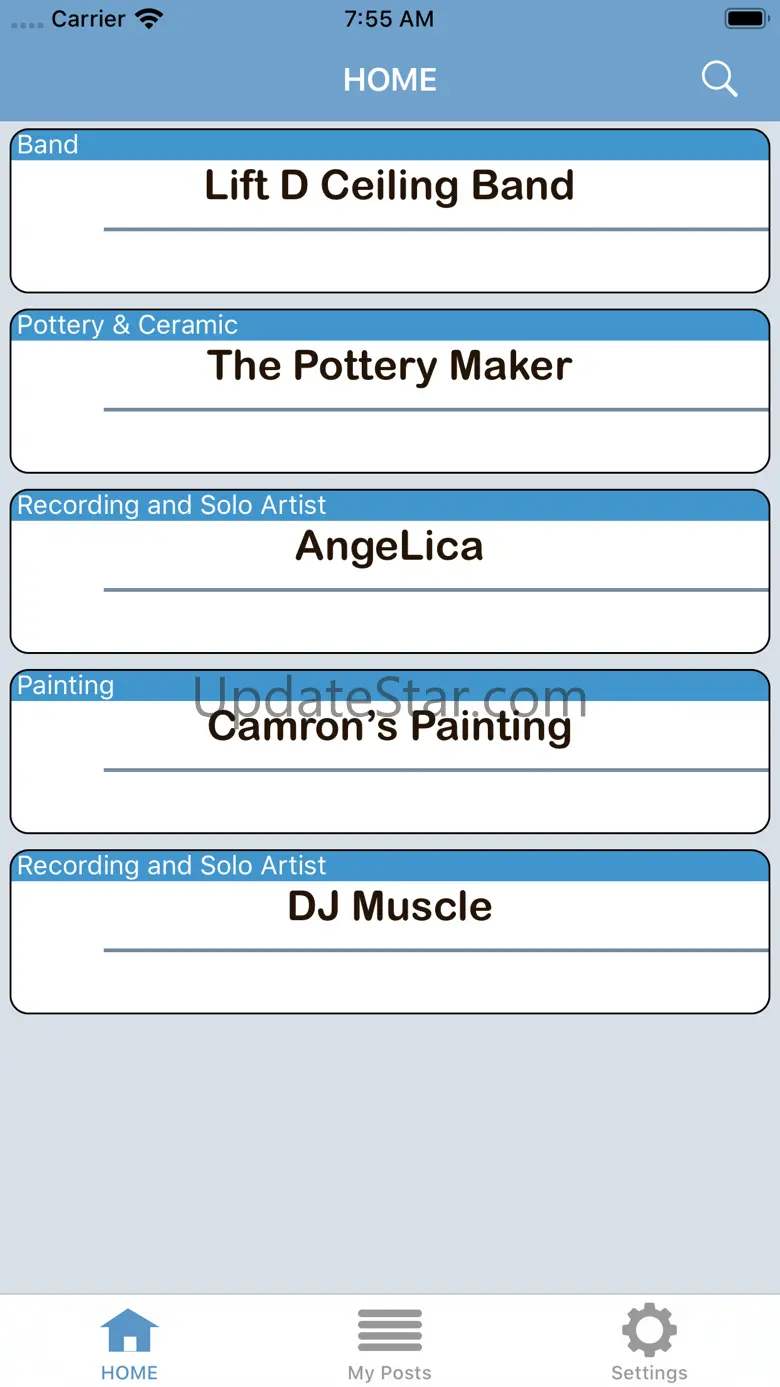Tap the search magnifier icon
Screen dimensions: 780x1387
coord(719,79)
